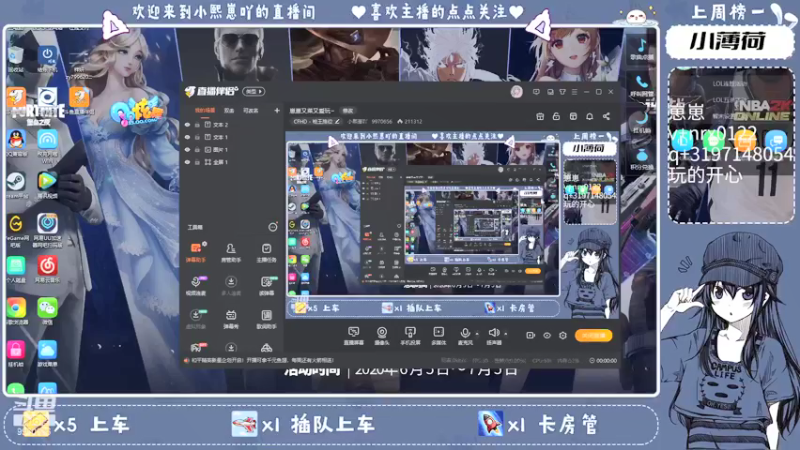Hide the 全屏 1 layer

pyautogui.click(x=187, y=162)
